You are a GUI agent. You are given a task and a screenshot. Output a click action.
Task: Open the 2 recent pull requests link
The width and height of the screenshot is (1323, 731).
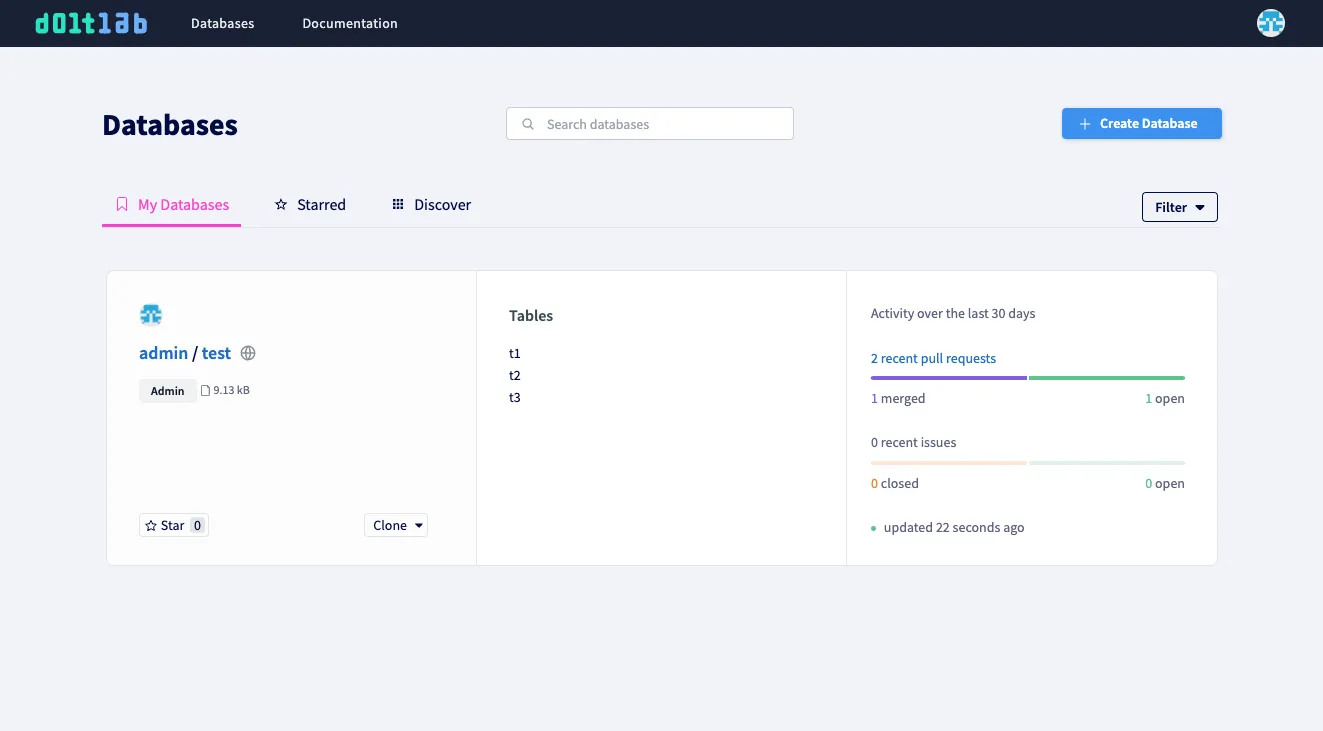click(x=933, y=358)
